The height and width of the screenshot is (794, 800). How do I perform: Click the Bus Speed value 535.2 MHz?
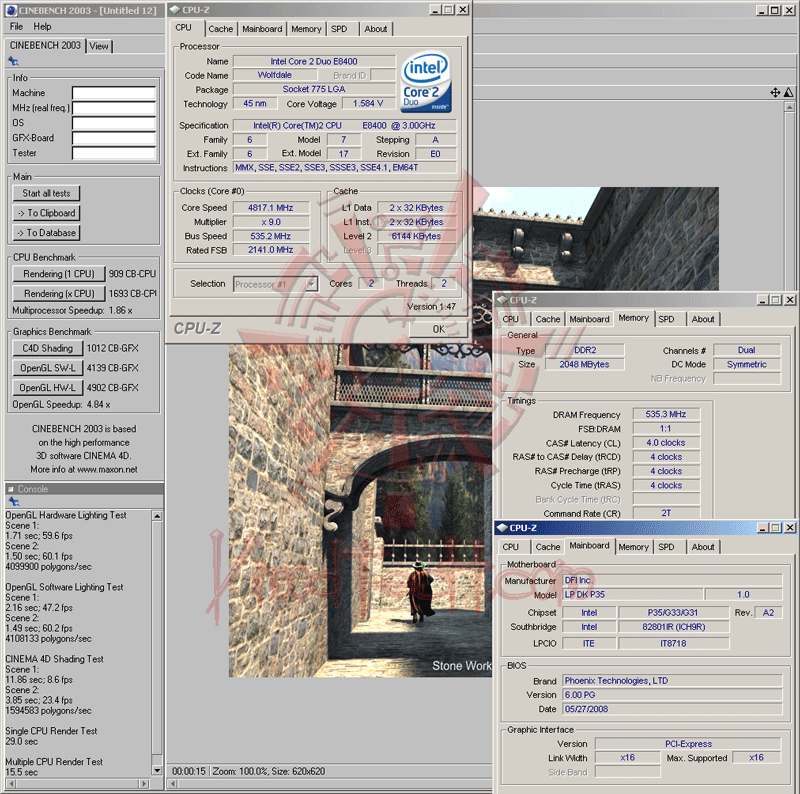coord(271,236)
